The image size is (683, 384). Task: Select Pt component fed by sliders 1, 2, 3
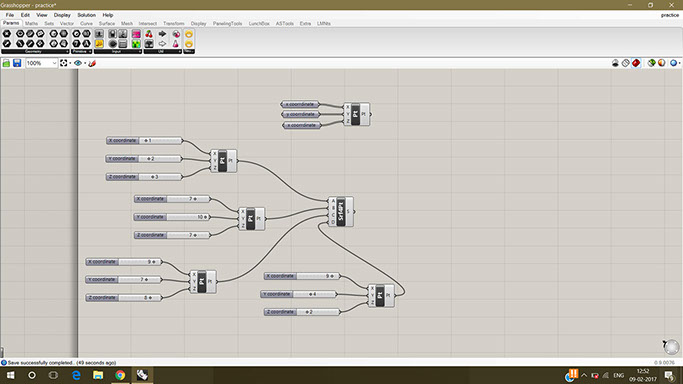223,161
